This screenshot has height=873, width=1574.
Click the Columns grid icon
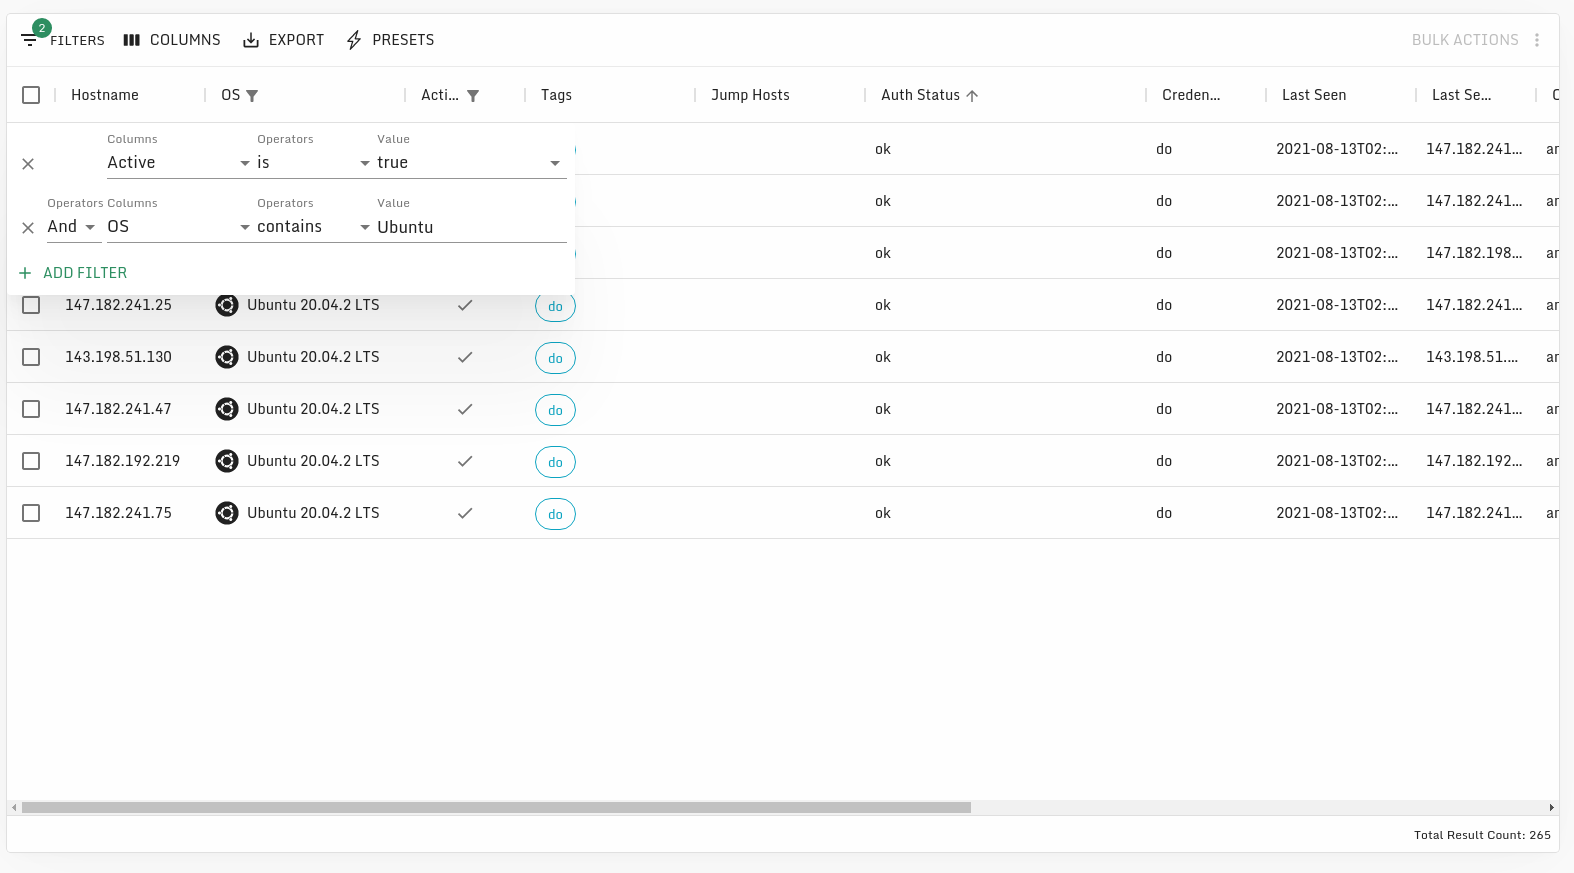coord(131,40)
